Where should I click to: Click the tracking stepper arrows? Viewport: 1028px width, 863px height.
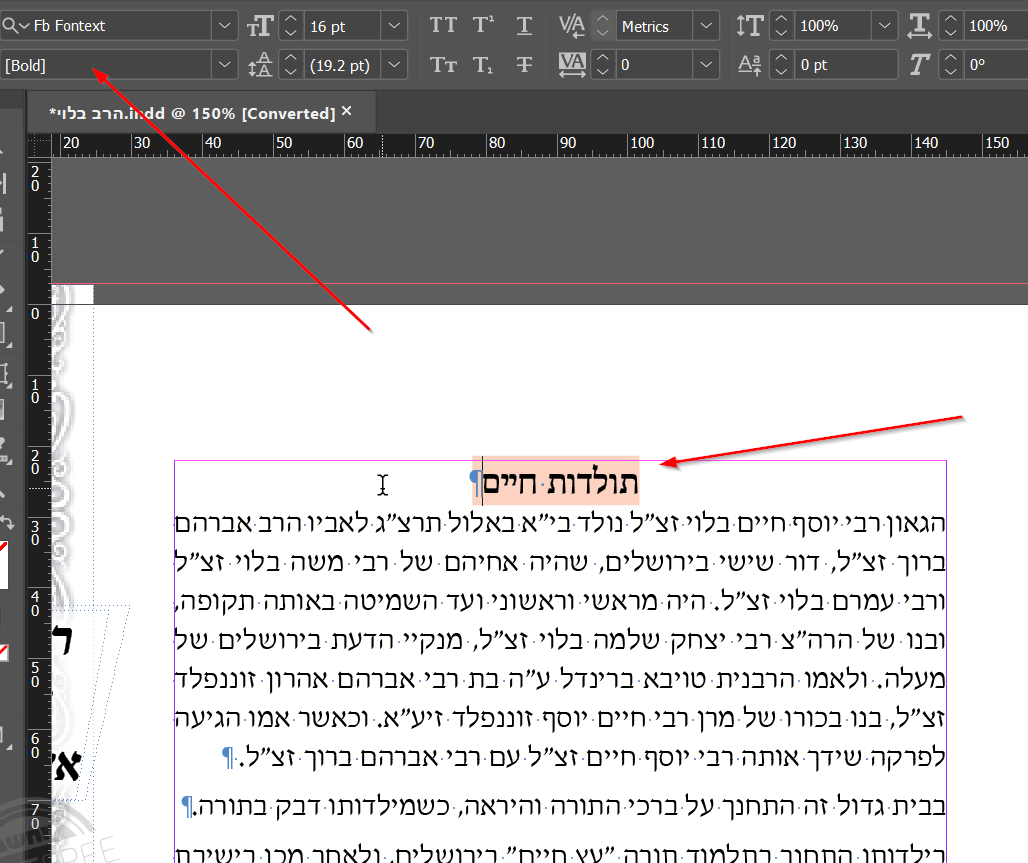pos(603,65)
